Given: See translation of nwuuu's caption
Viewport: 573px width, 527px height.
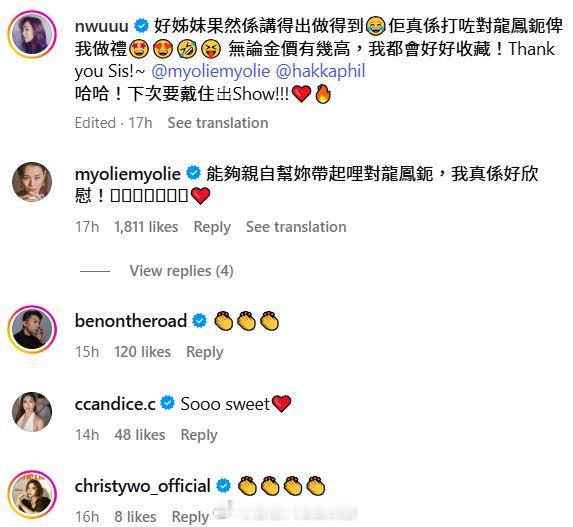Looking at the screenshot, I should pyautogui.click(x=218, y=123).
